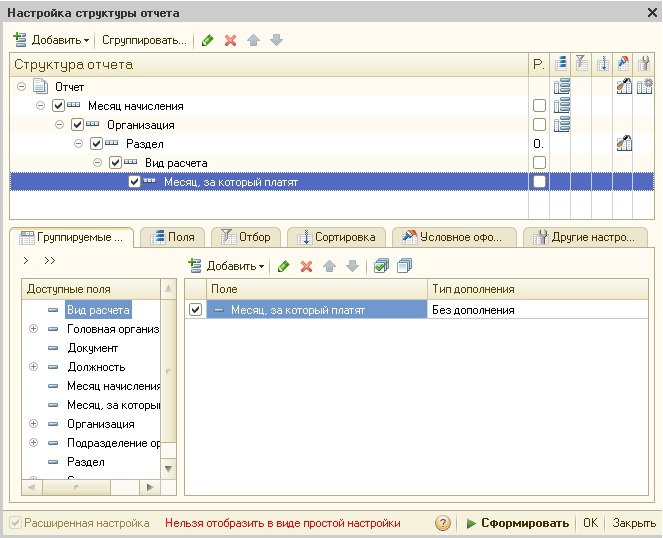This screenshot has width=663, height=538.
Task: Click the sorting column header icon
Action: click(603, 64)
